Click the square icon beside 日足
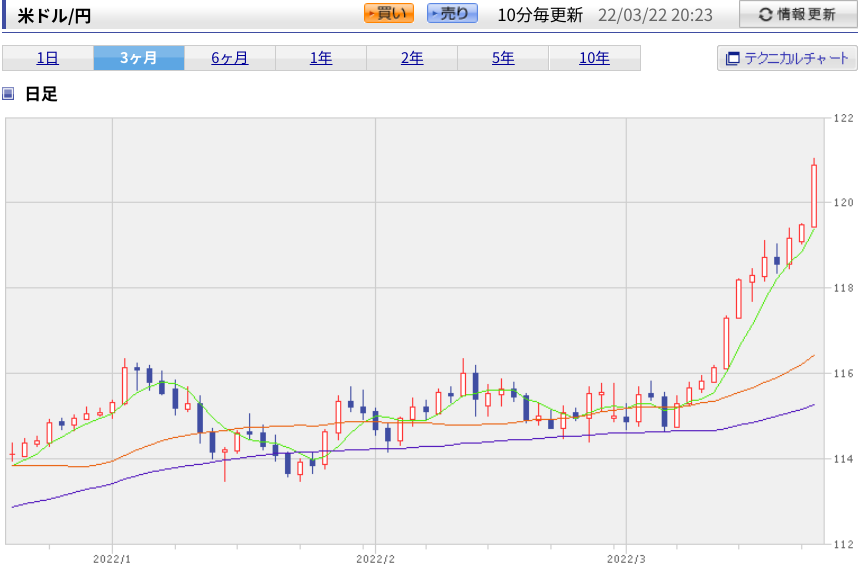The height and width of the screenshot is (571, 861). pyautogui.click(x=8, y=94)
